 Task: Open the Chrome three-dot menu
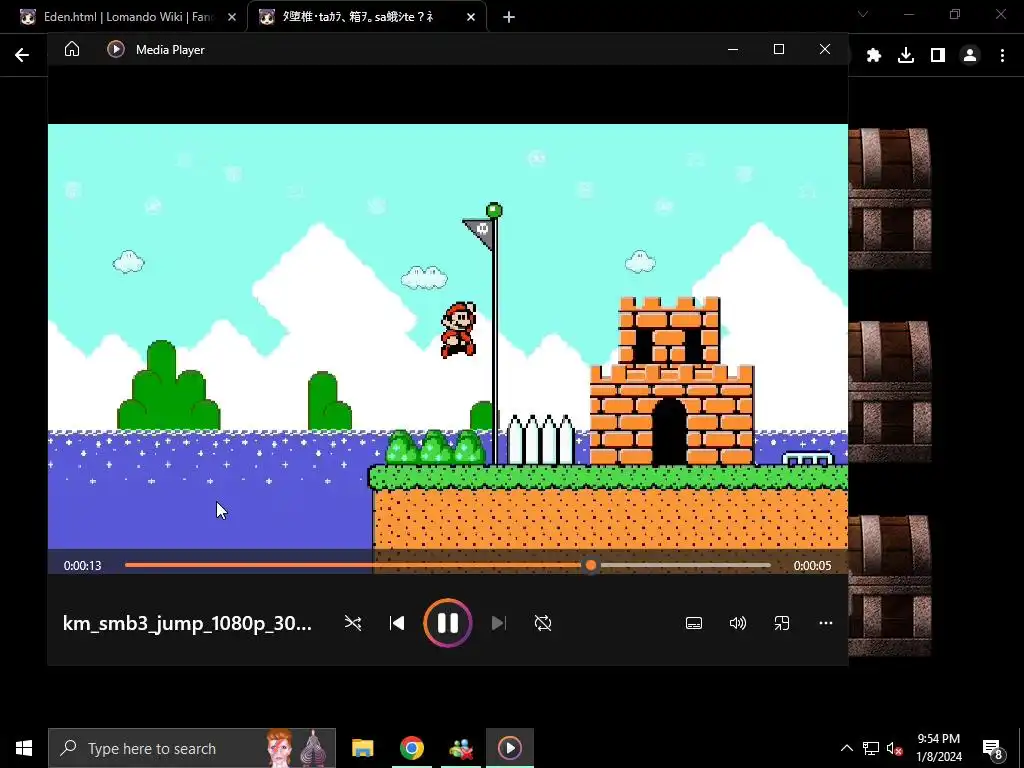[1002, 55]
